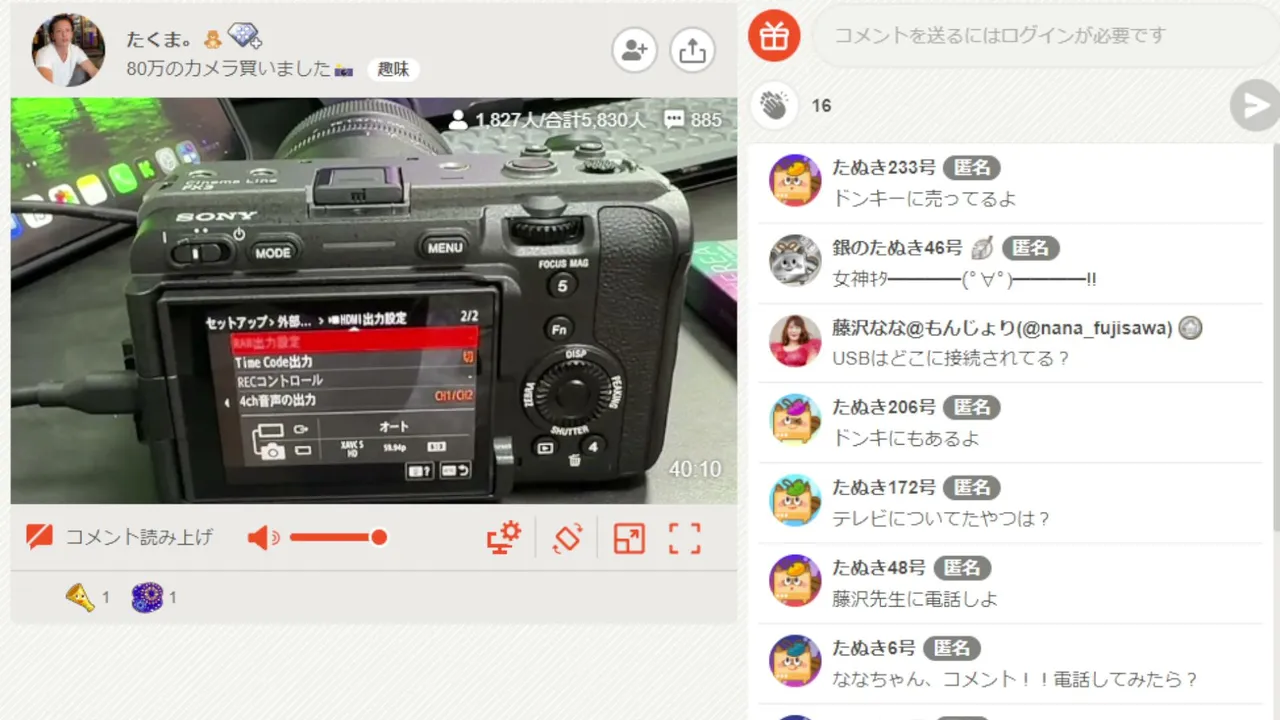This screenshot has height=720, width=1280.
Task: Follow the streamer with add-user button
Action: [635, 51]
